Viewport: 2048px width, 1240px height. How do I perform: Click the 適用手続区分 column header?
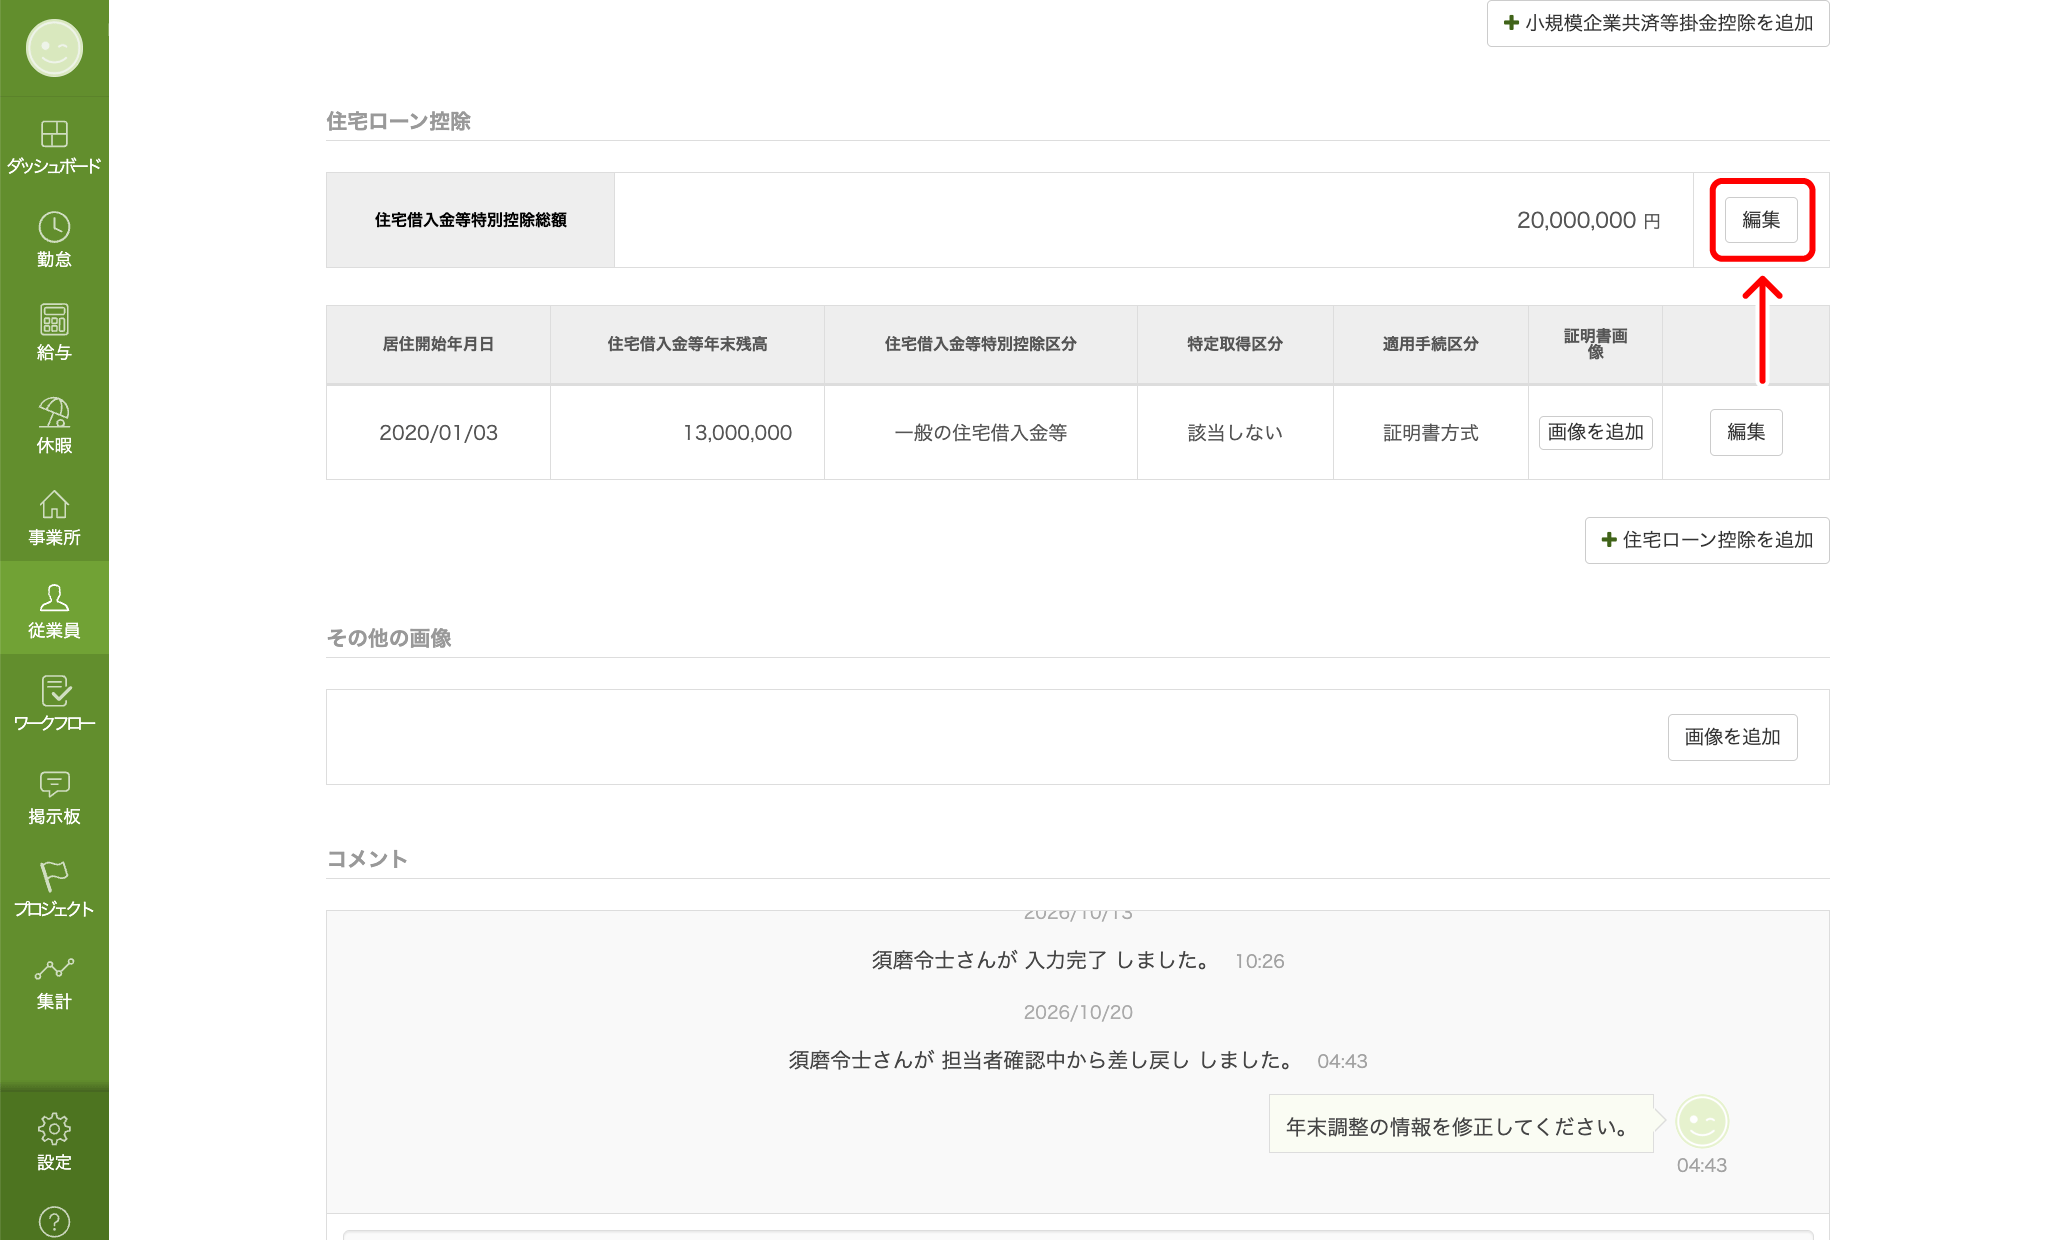[1430, 344]
